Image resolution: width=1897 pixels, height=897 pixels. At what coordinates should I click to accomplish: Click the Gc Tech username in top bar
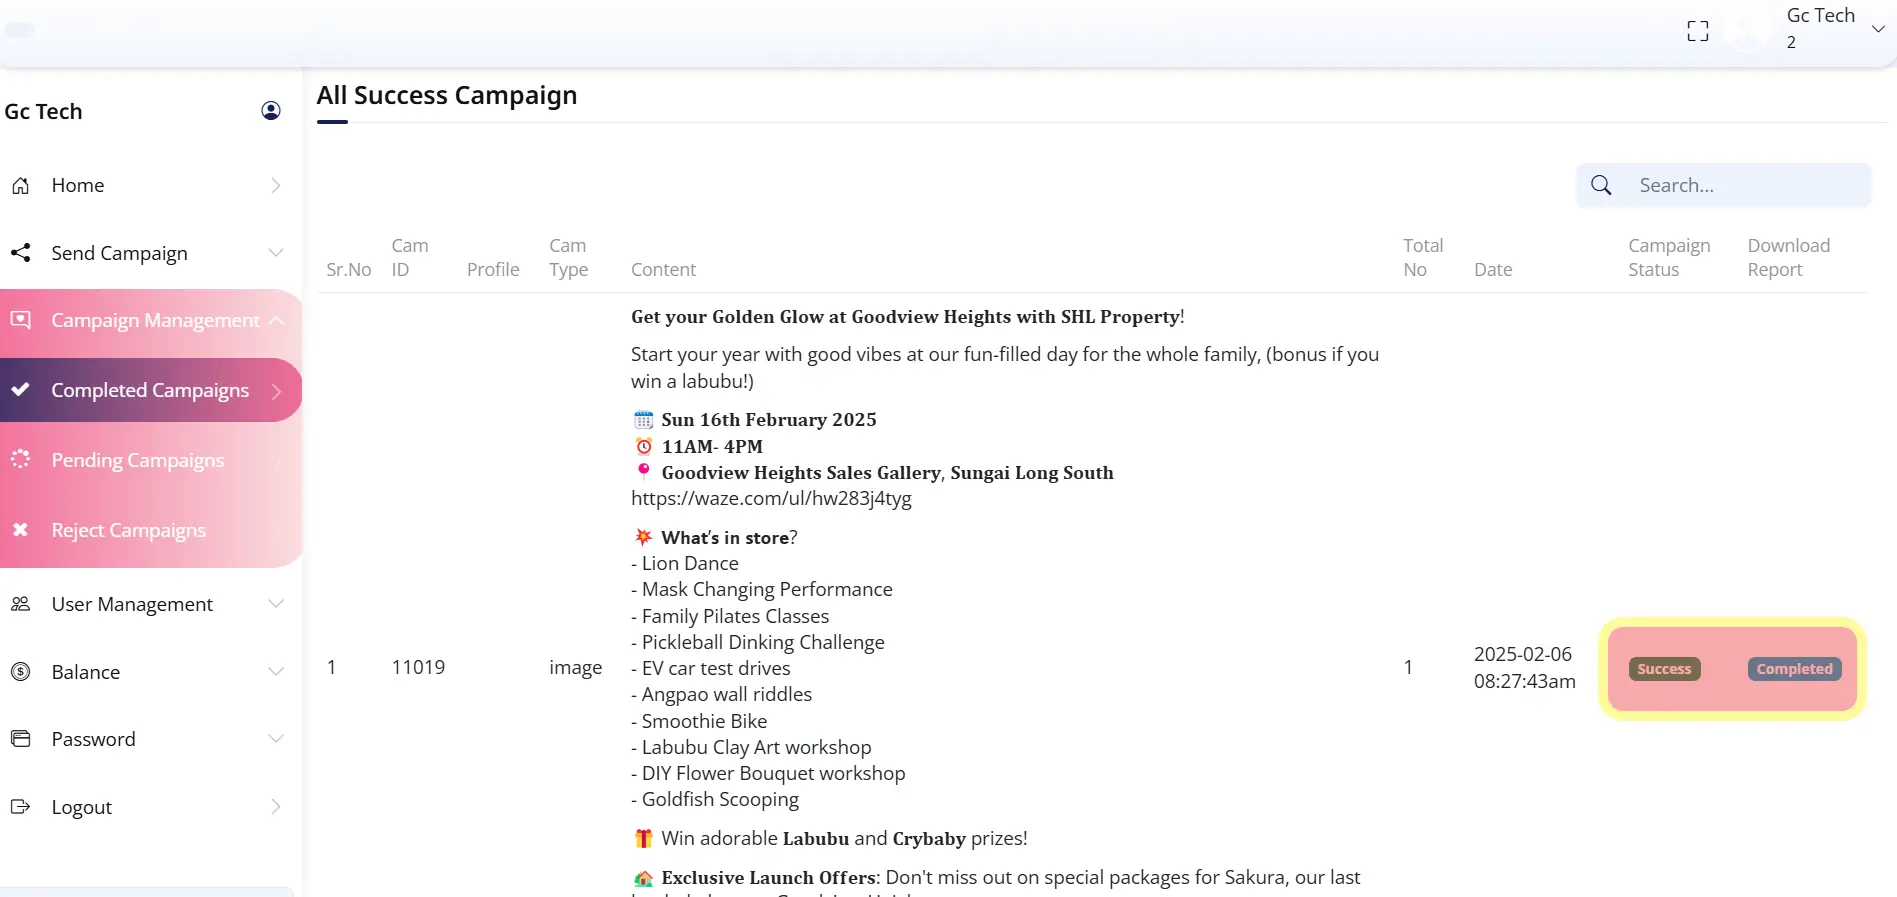(x=1820, y=15)
